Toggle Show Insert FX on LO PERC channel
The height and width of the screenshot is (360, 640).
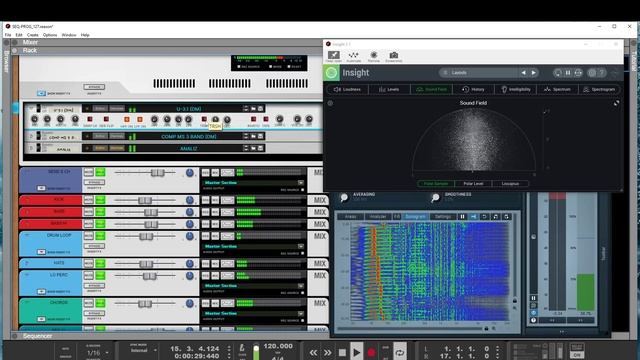pyautogui.click(x=41, y=291)
